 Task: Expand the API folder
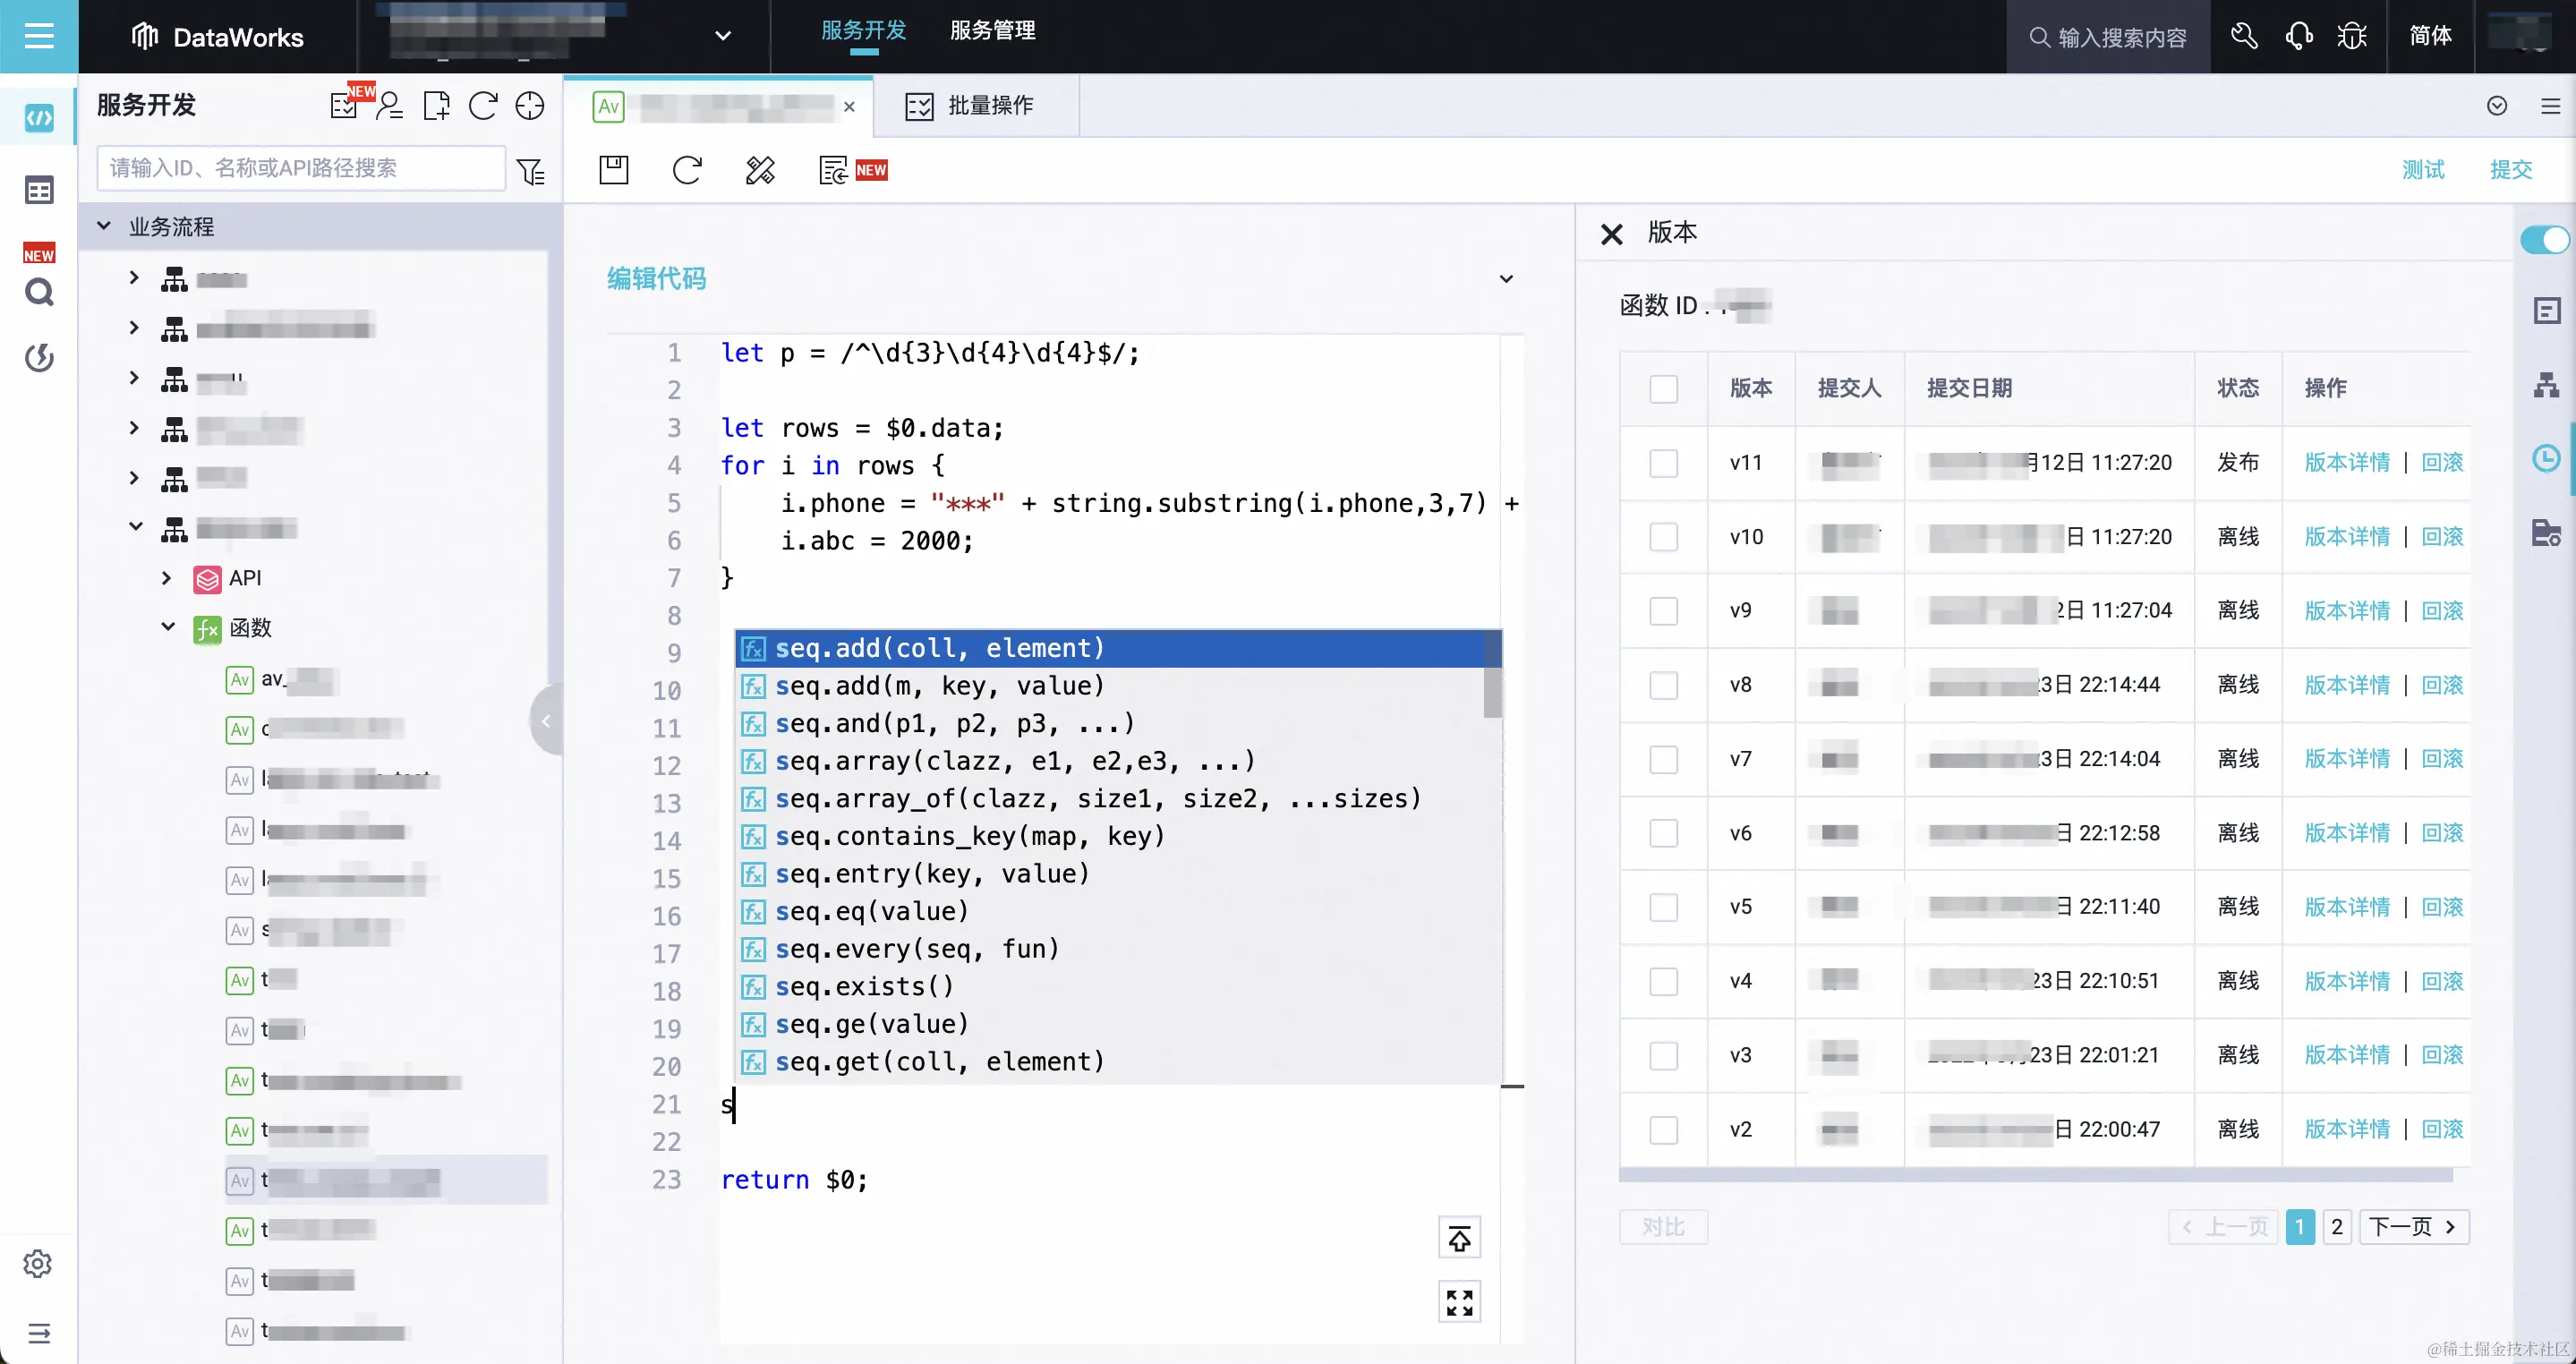click(x=166, y=578)
